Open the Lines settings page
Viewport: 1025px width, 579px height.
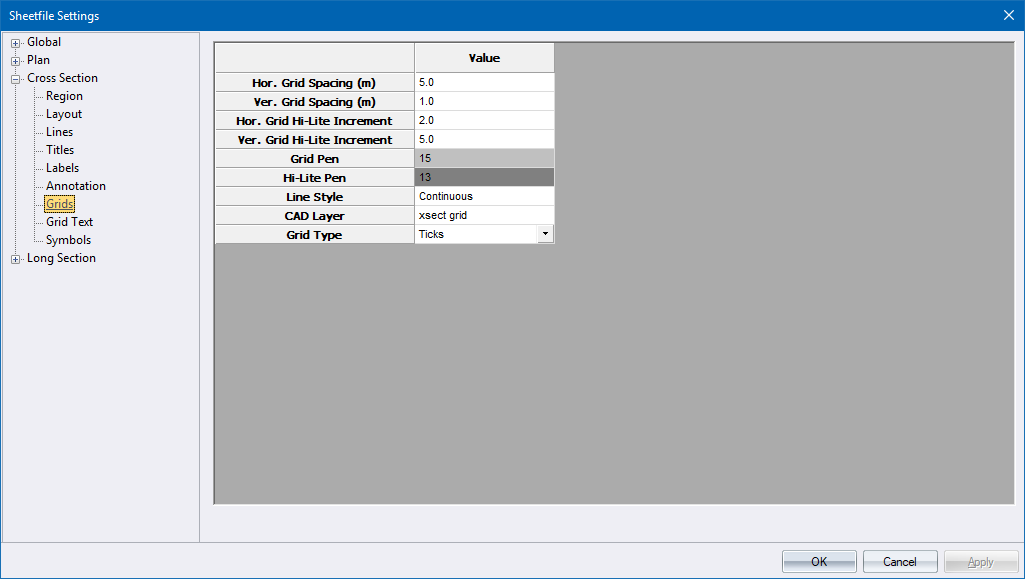(x=59, y=132)
